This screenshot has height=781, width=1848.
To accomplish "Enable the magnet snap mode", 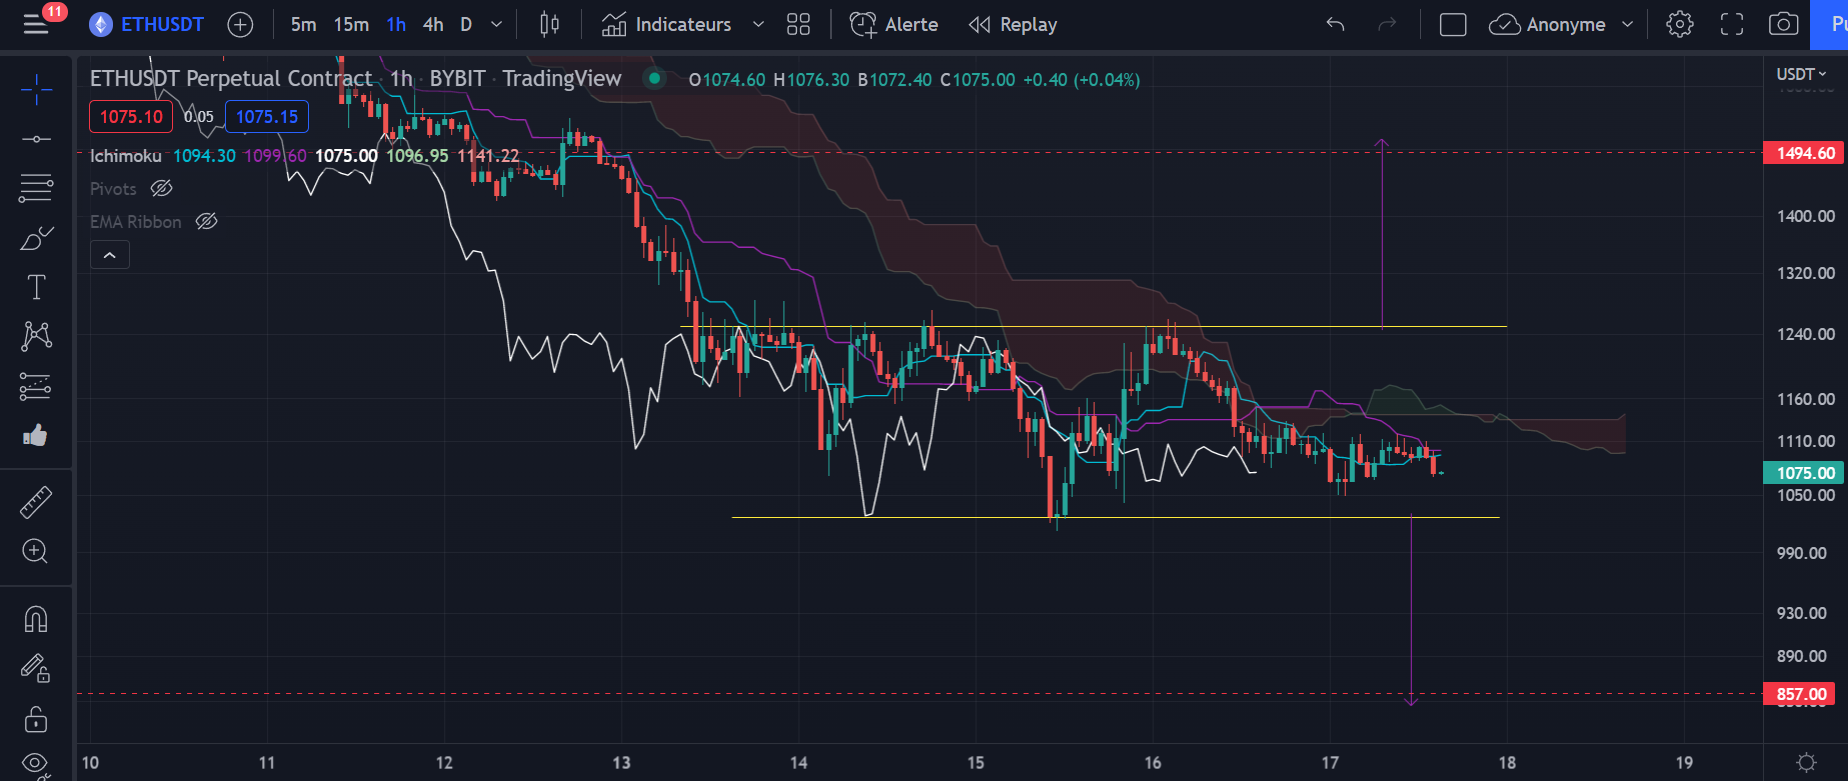I will point(36,620).
